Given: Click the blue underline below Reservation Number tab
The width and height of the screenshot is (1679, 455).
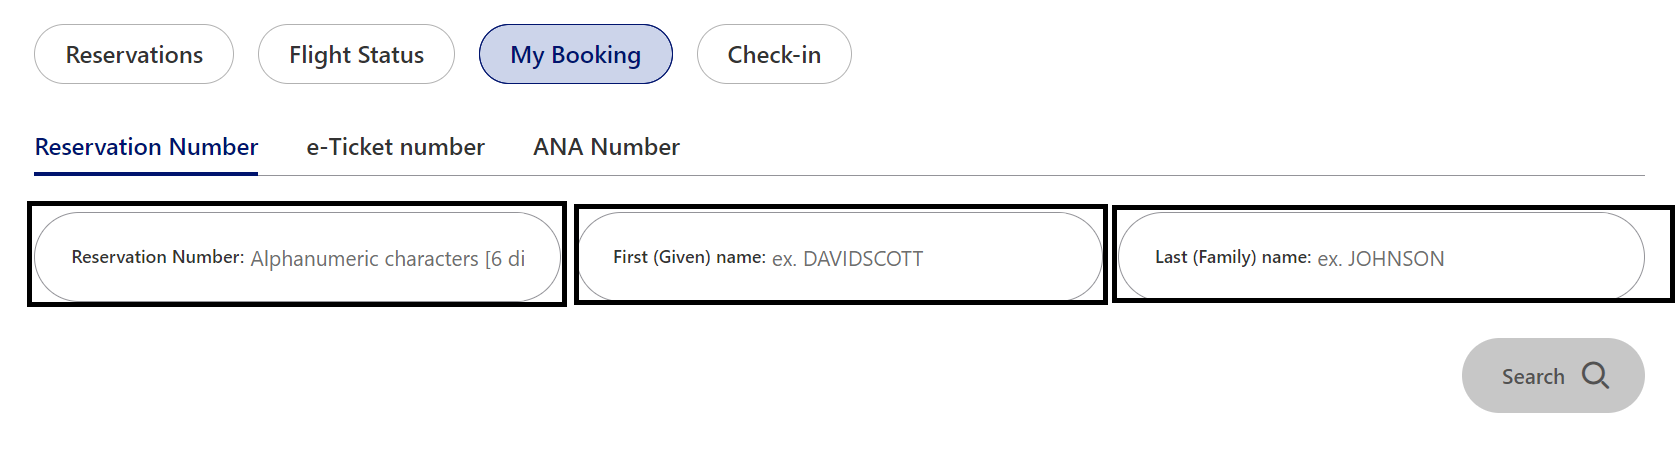Looking at the screenshot, I should (146, 174).
